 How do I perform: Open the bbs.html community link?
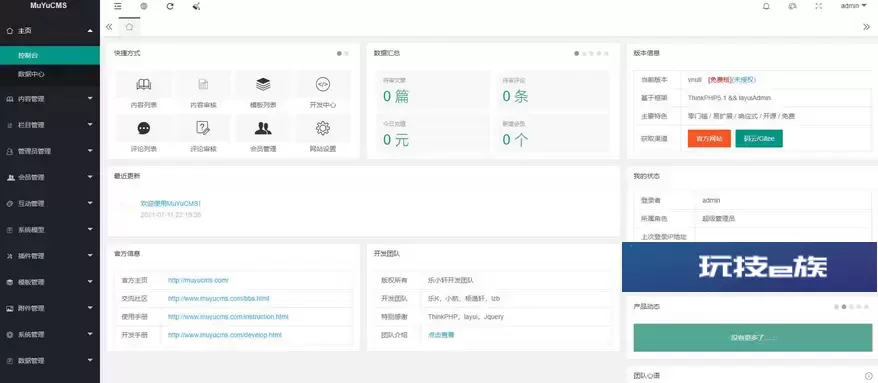pos(218,298)
